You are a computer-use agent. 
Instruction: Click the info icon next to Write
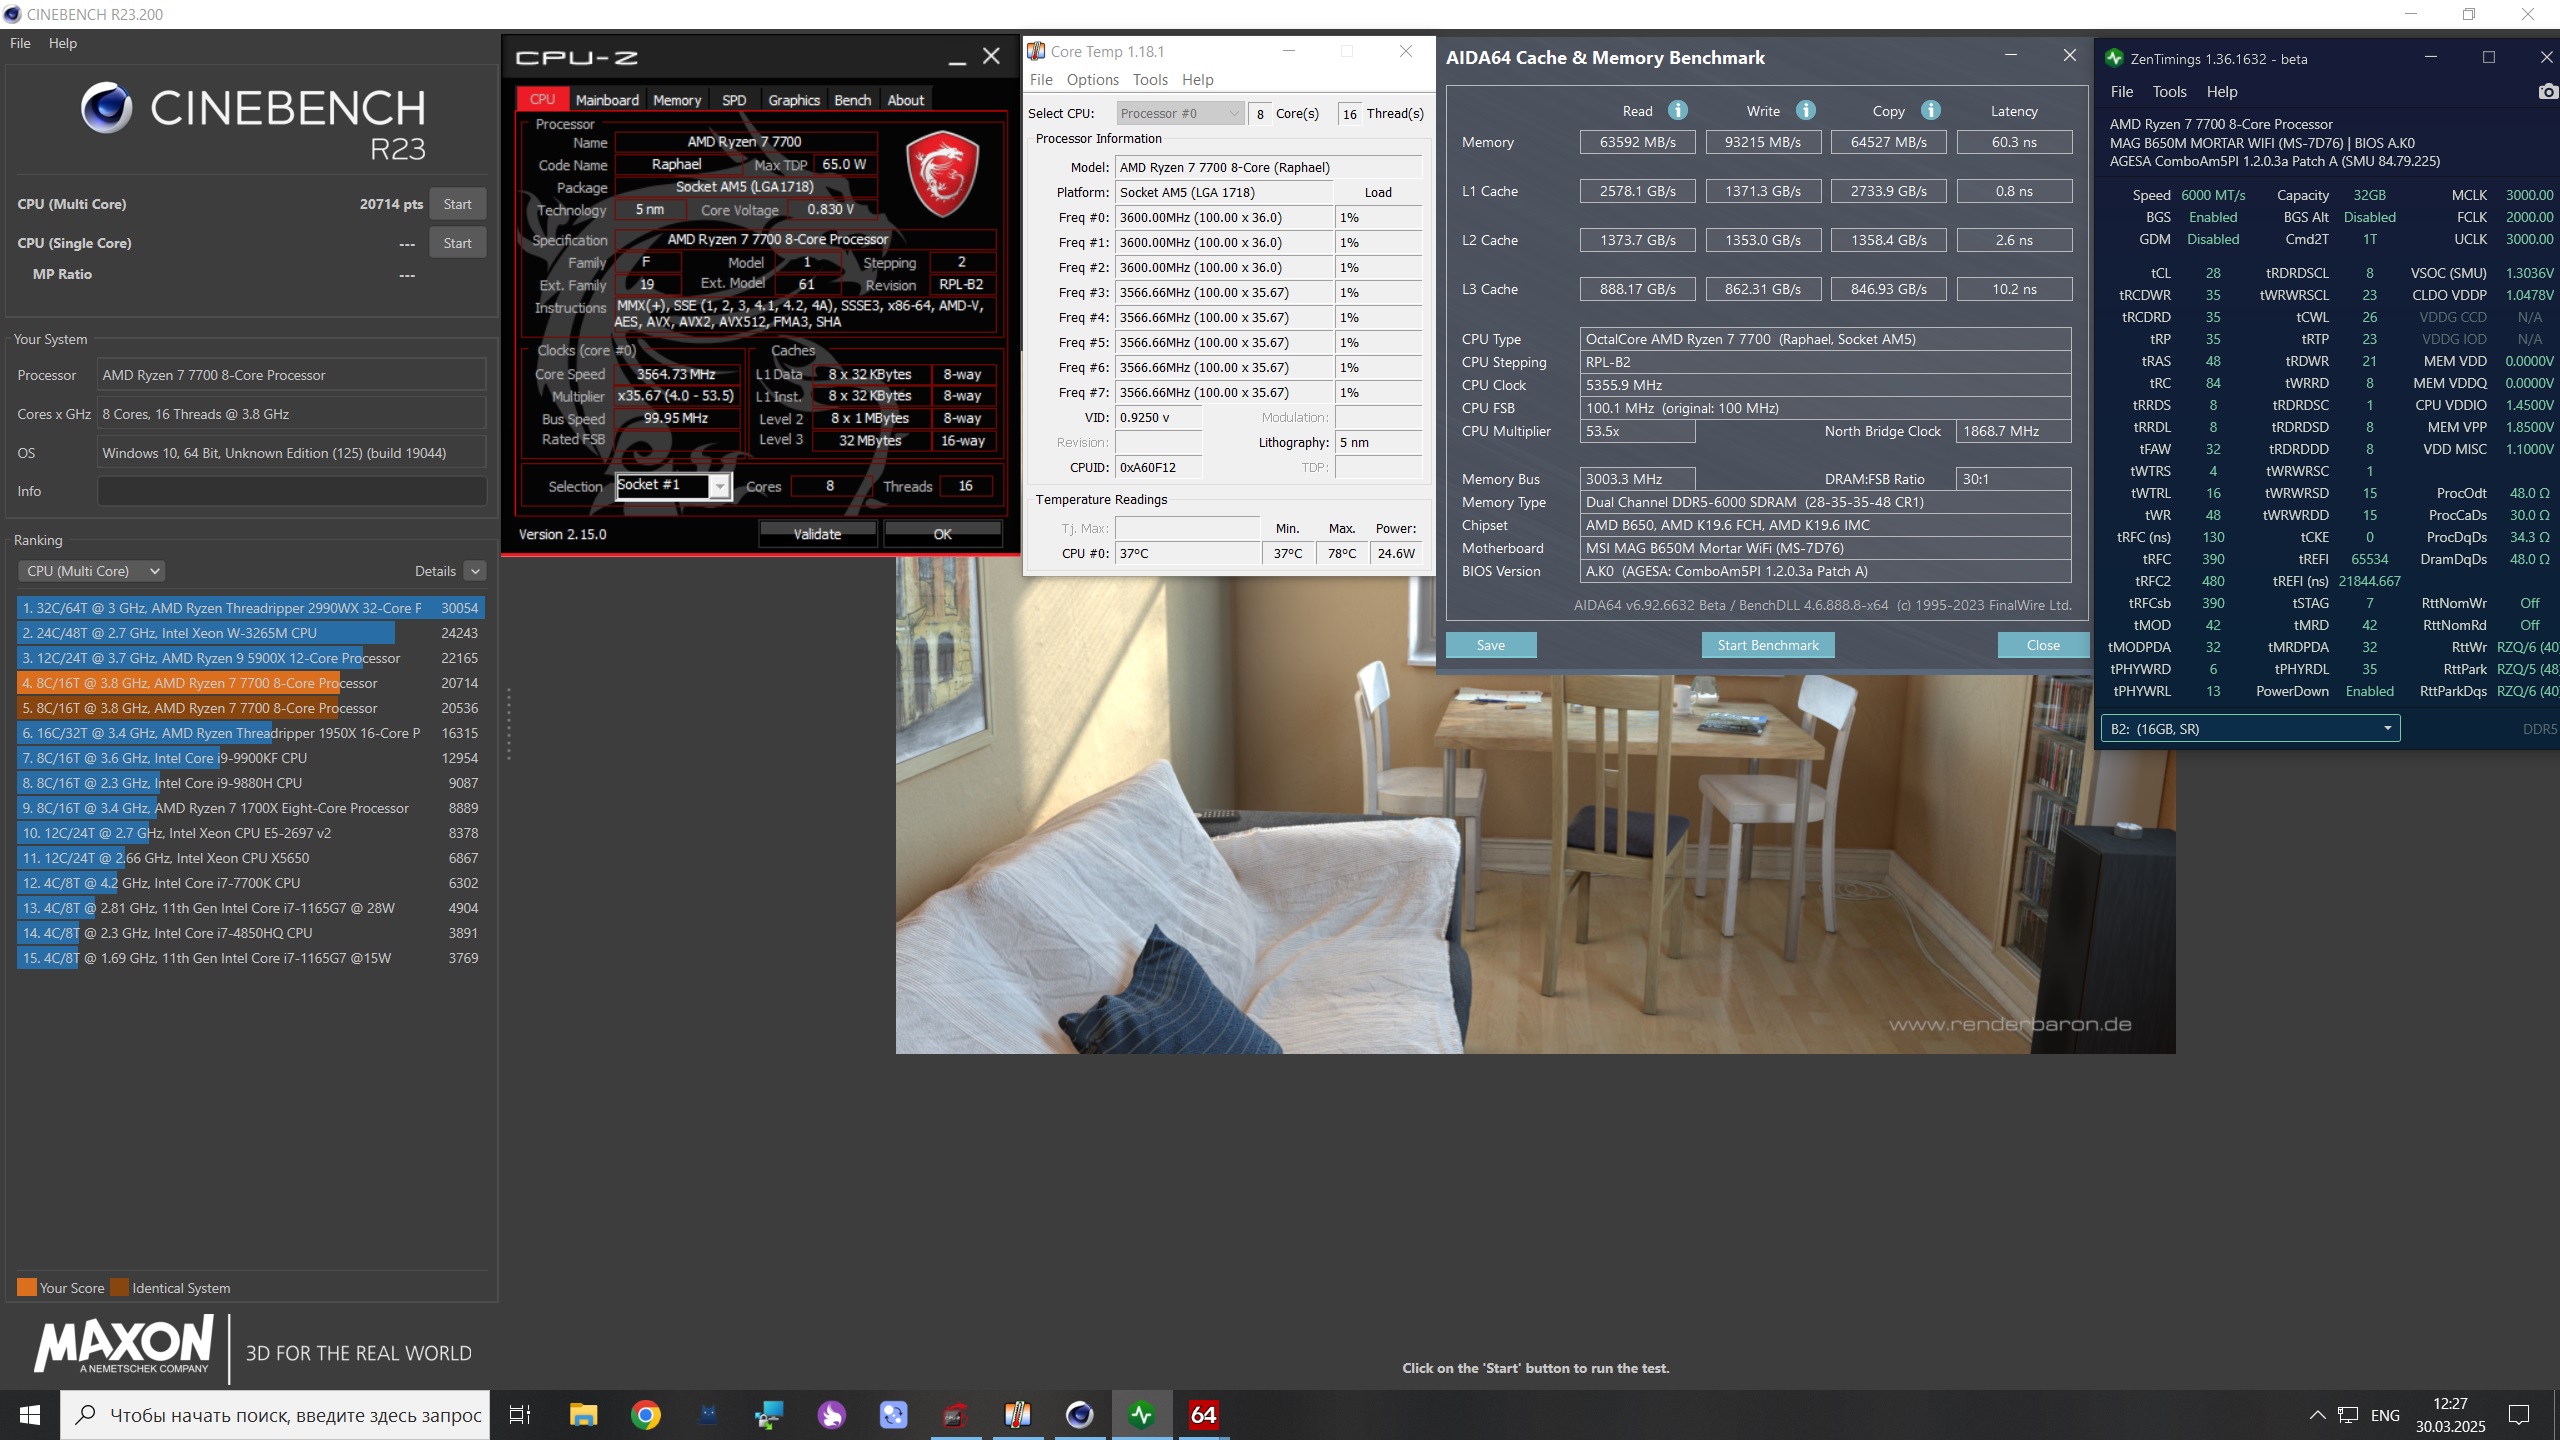1805,110
